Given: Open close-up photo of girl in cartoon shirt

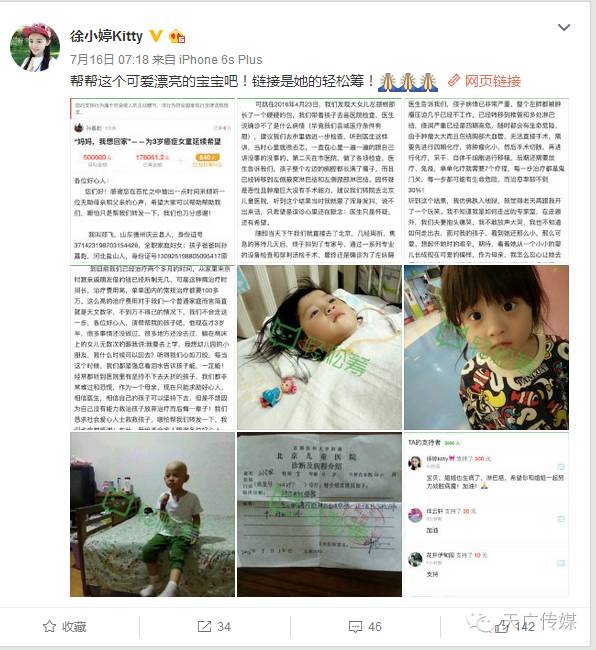Looking at the screenshot, I should tap(486, 347).
